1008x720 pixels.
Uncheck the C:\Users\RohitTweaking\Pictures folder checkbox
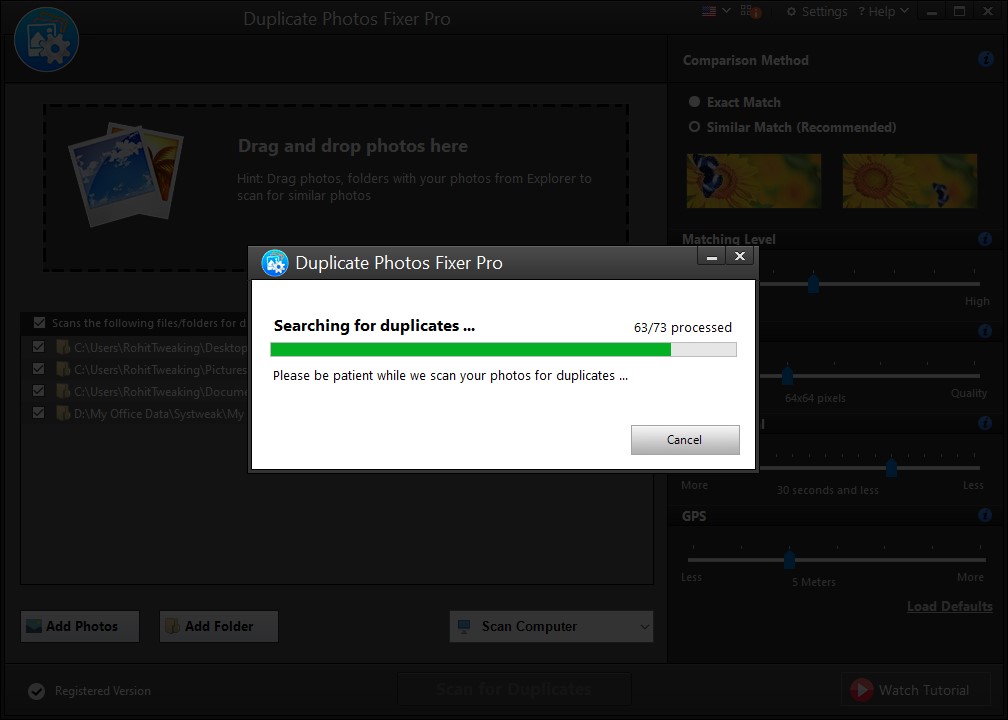(x=39, y=369)
